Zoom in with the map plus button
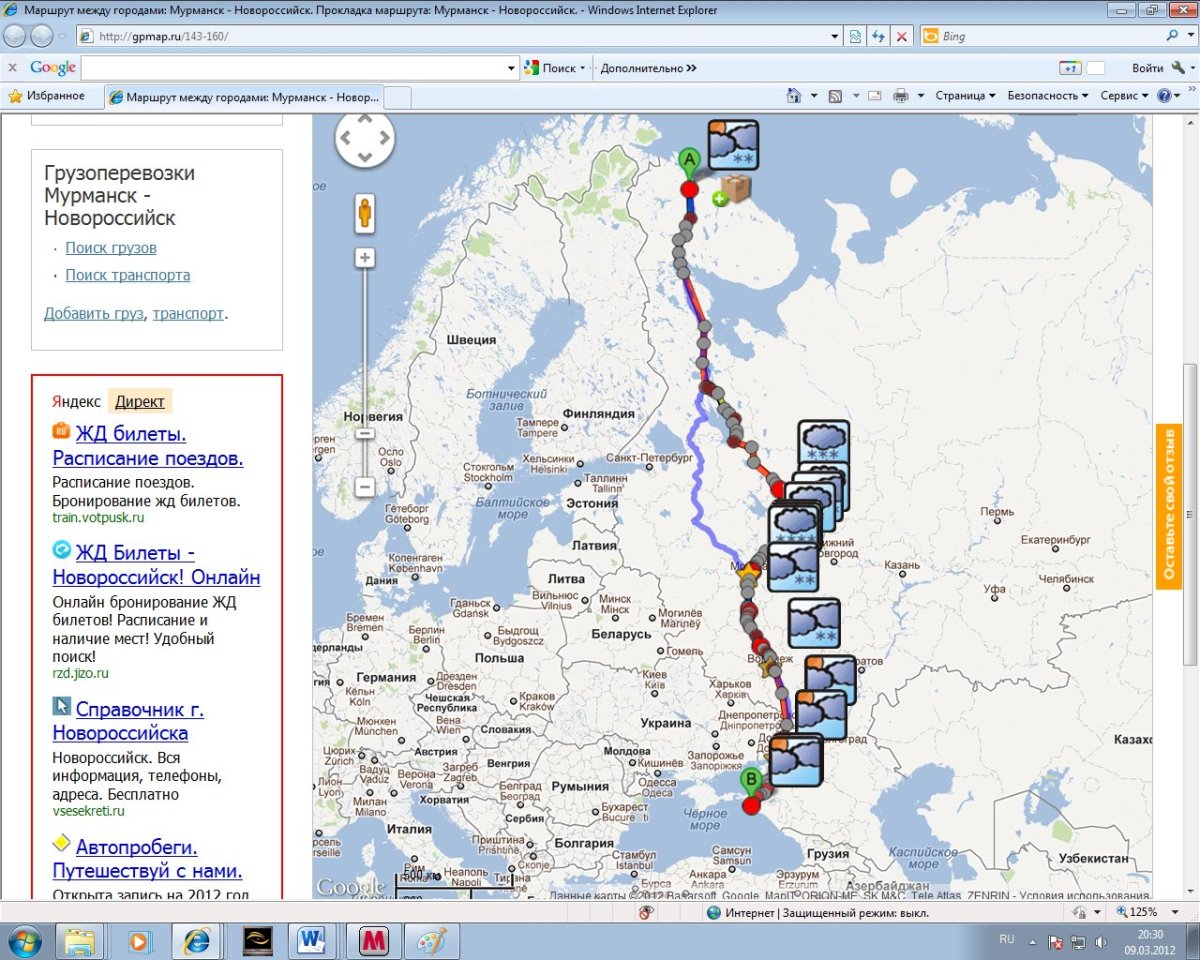This screenshot has width=1200, height=960. click(365, 258)
